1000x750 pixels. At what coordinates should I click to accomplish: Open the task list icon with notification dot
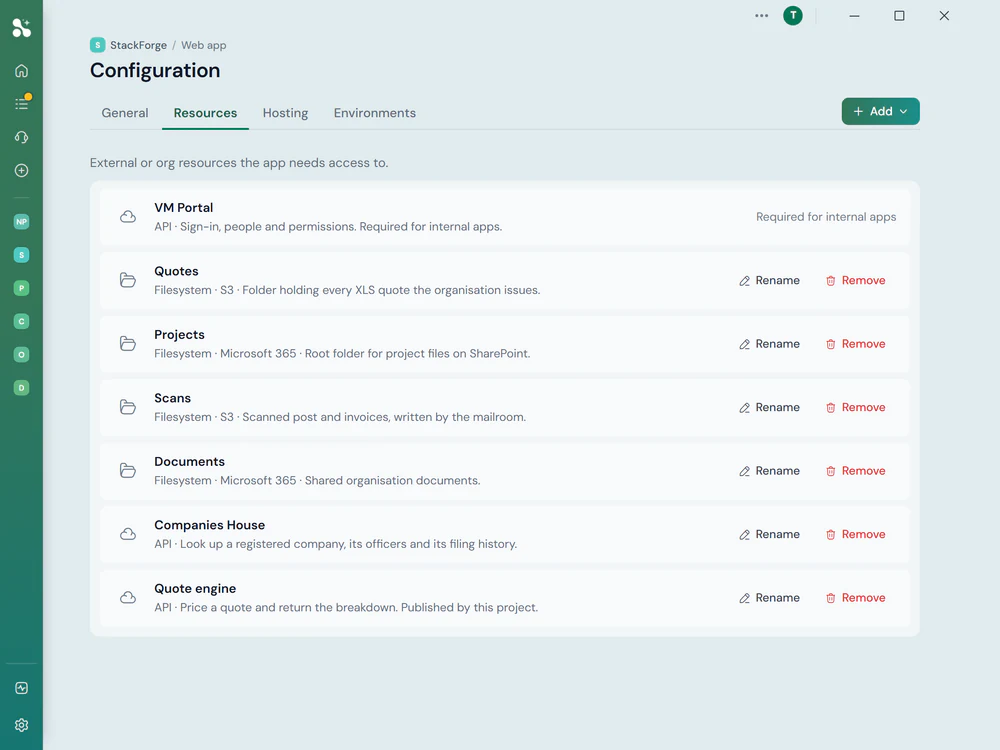click(22, 103)
